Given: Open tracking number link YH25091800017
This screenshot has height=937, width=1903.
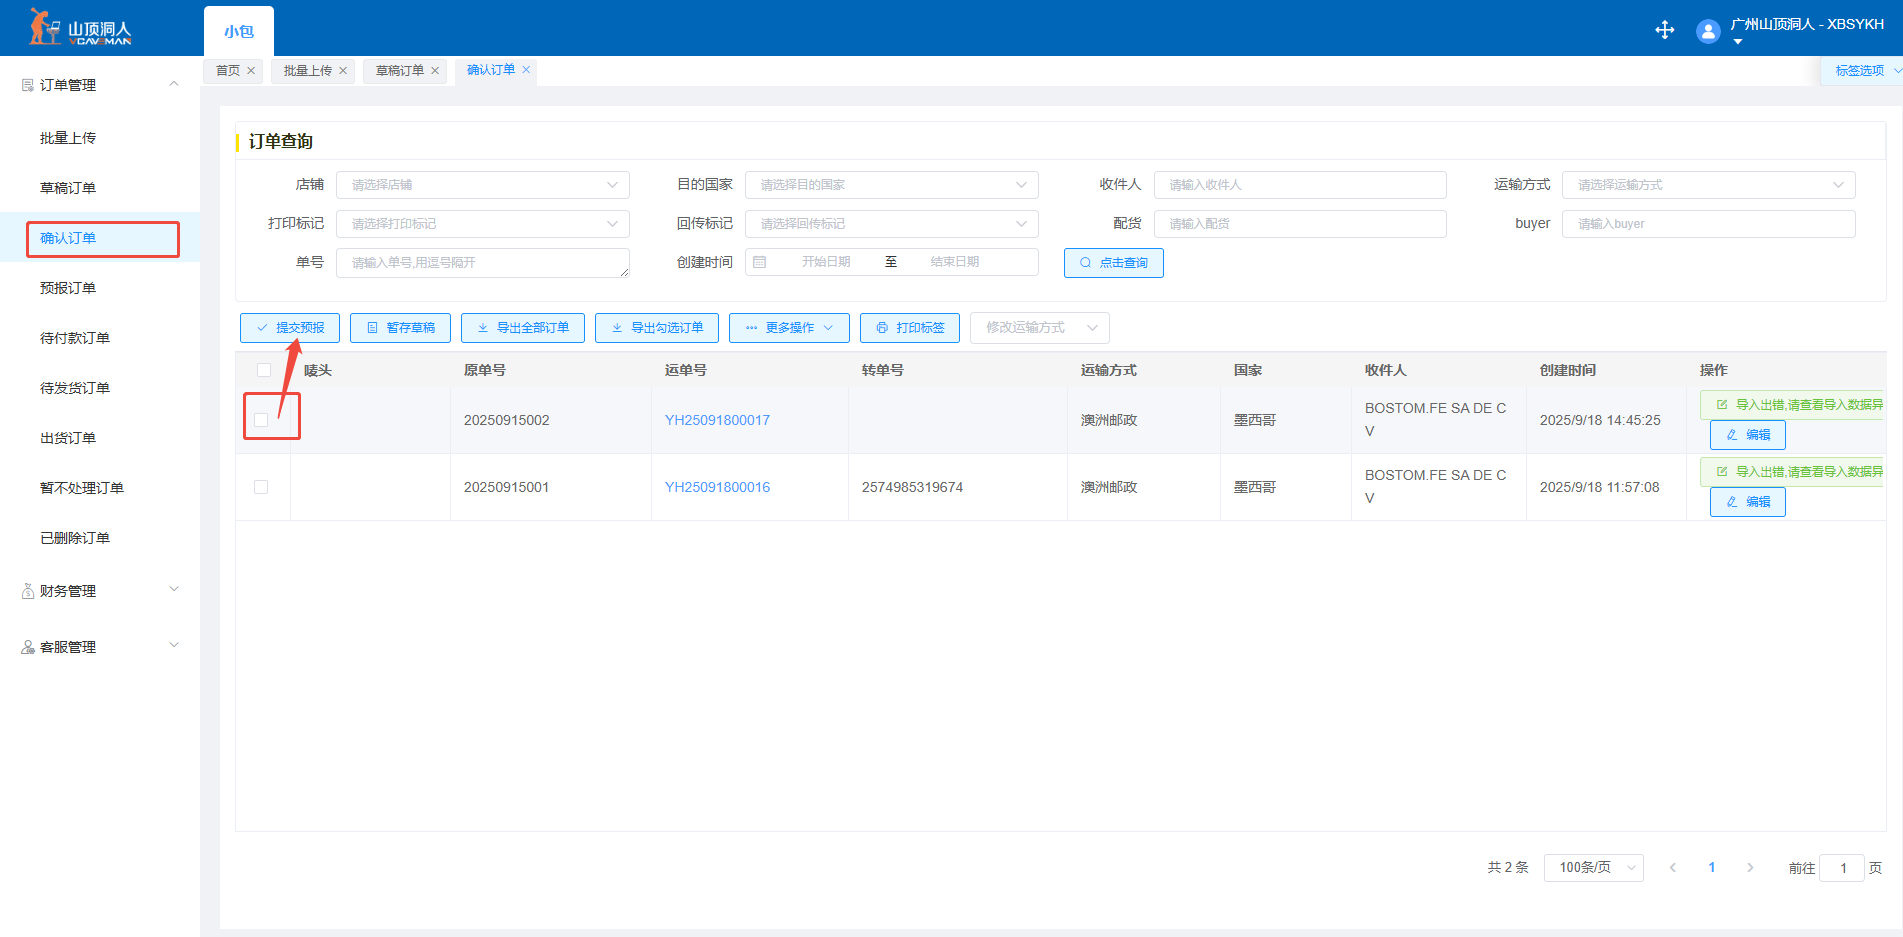Looking at the screenshot, I should tap(717, 420).
